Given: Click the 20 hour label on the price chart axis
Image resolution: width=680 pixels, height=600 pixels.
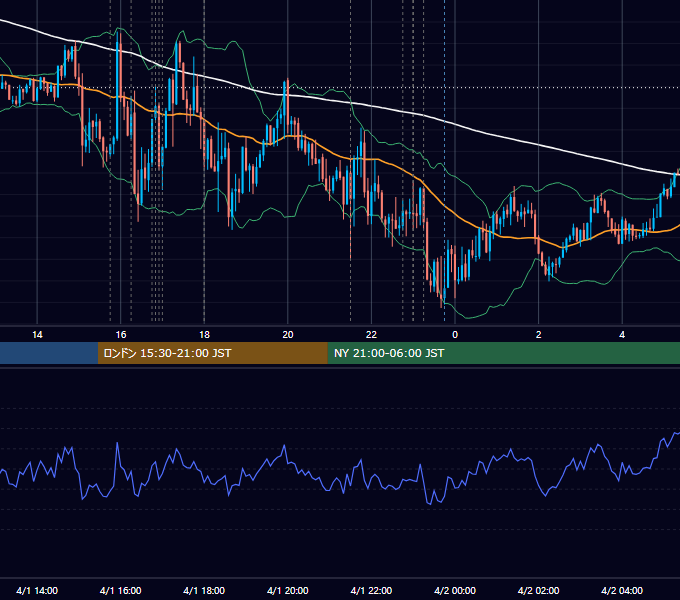Looking at the screenshot, I should coord(288,335).
